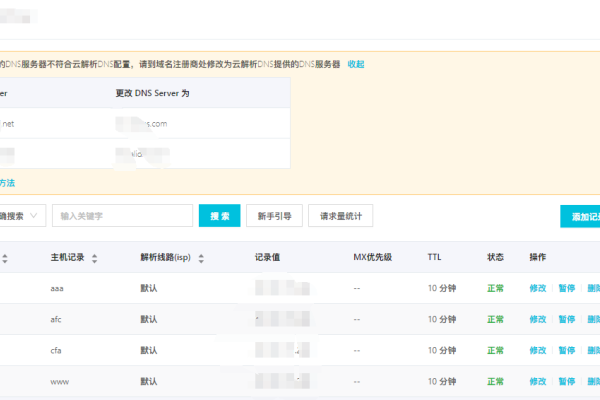The width and height of the screenshot is (600, 400).
Task: Click the 状态 column header
Action: pos(495,257)
